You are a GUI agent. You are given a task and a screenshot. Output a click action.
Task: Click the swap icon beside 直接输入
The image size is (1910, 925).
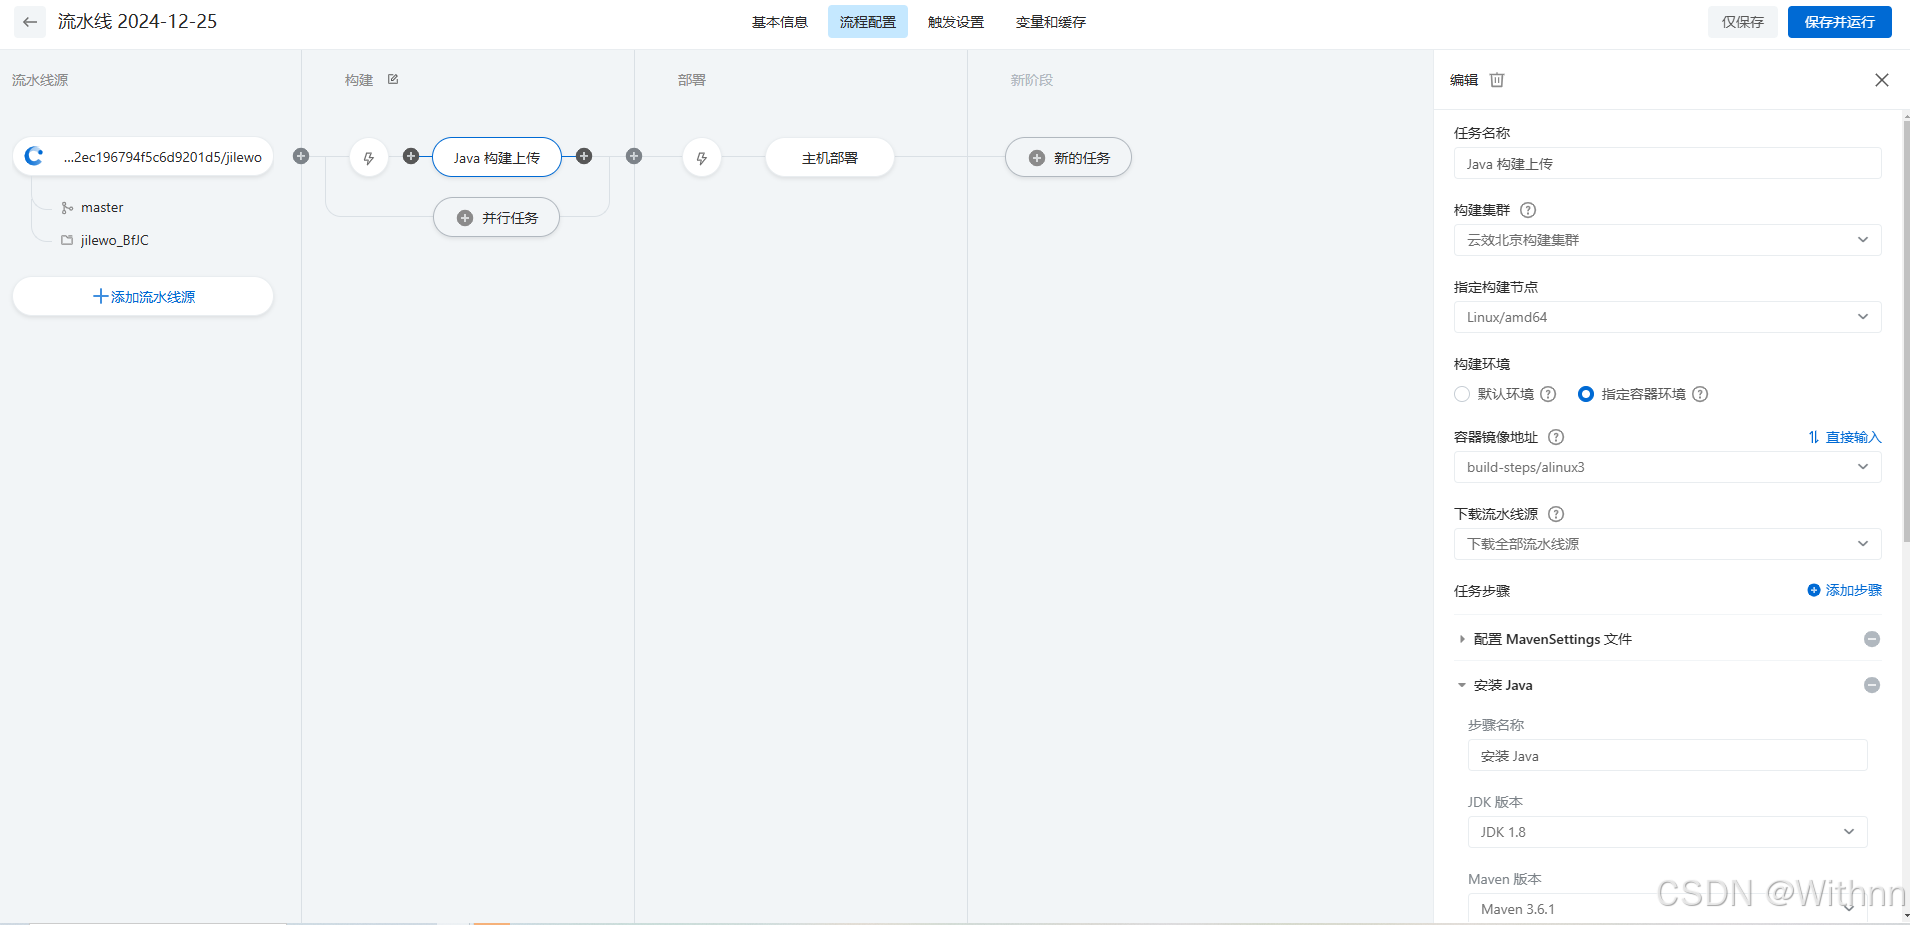[x=1813, y=437]
